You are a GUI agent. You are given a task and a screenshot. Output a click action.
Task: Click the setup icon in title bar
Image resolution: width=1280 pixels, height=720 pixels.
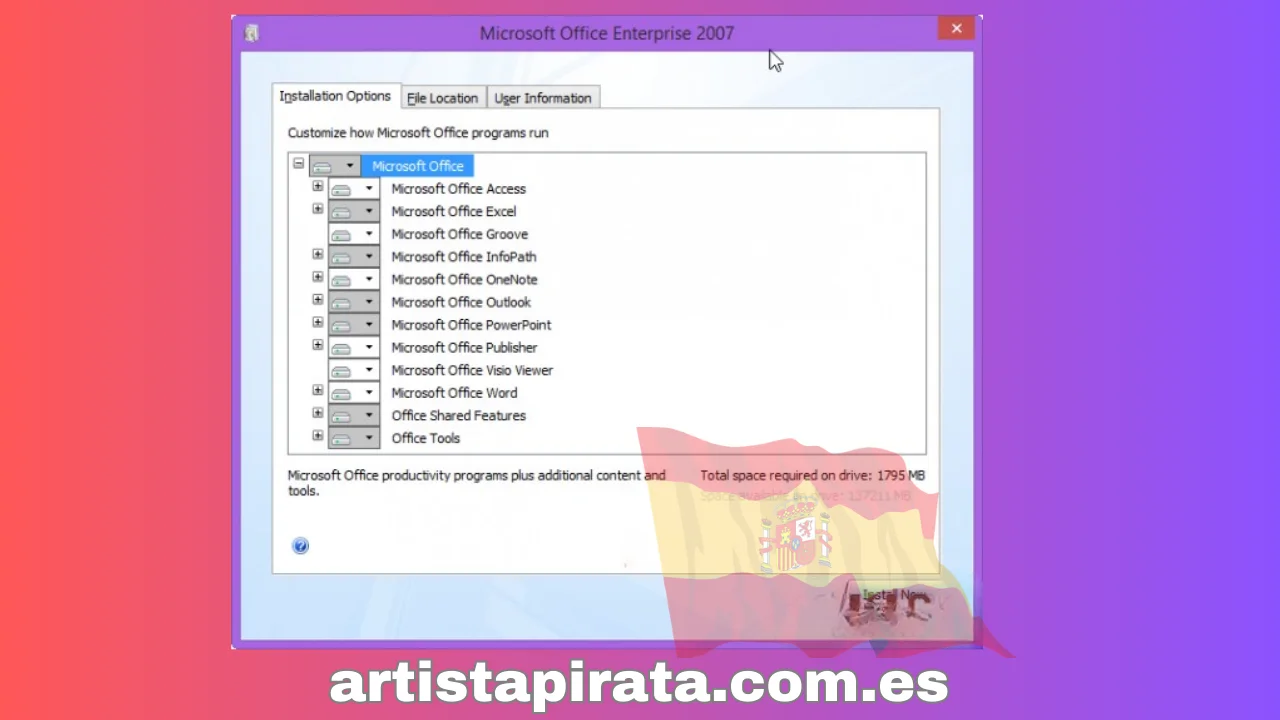(252, 33)
